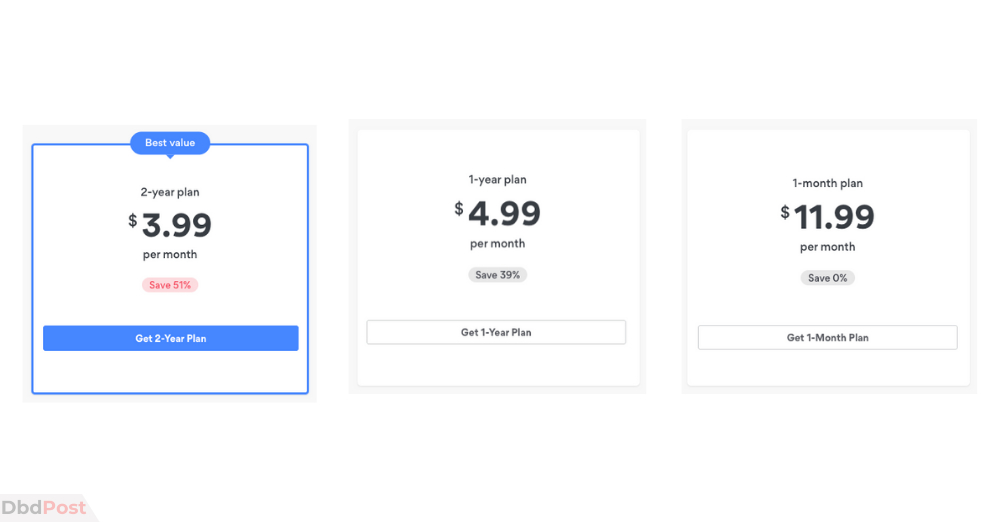
Task: Select the 1-year plan title
Action: point(497,179)
